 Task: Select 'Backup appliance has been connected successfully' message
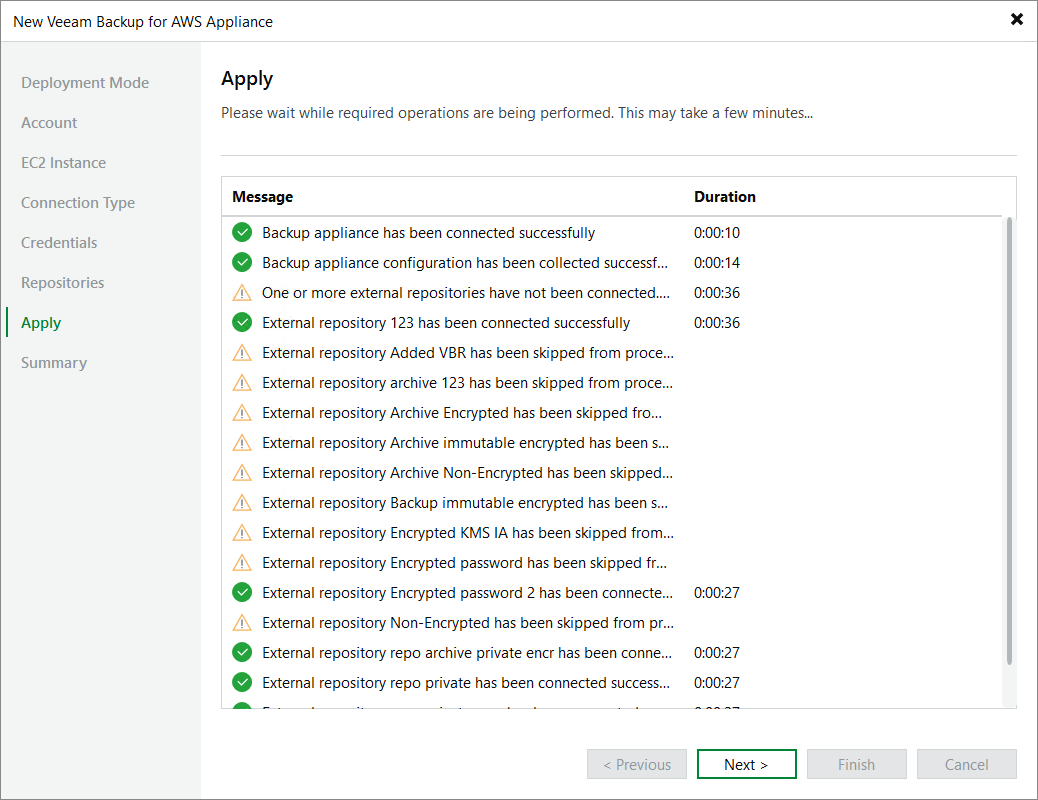point(428,233)
